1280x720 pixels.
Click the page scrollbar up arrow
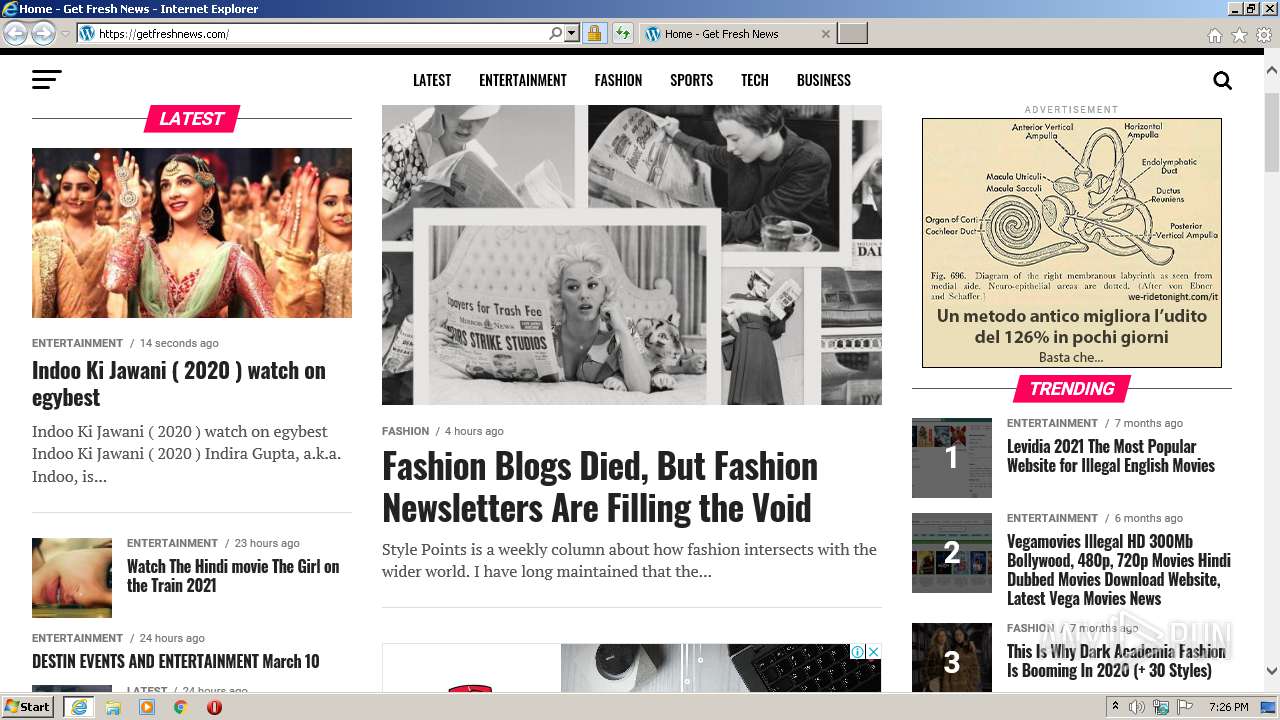tap(1272, 71)
